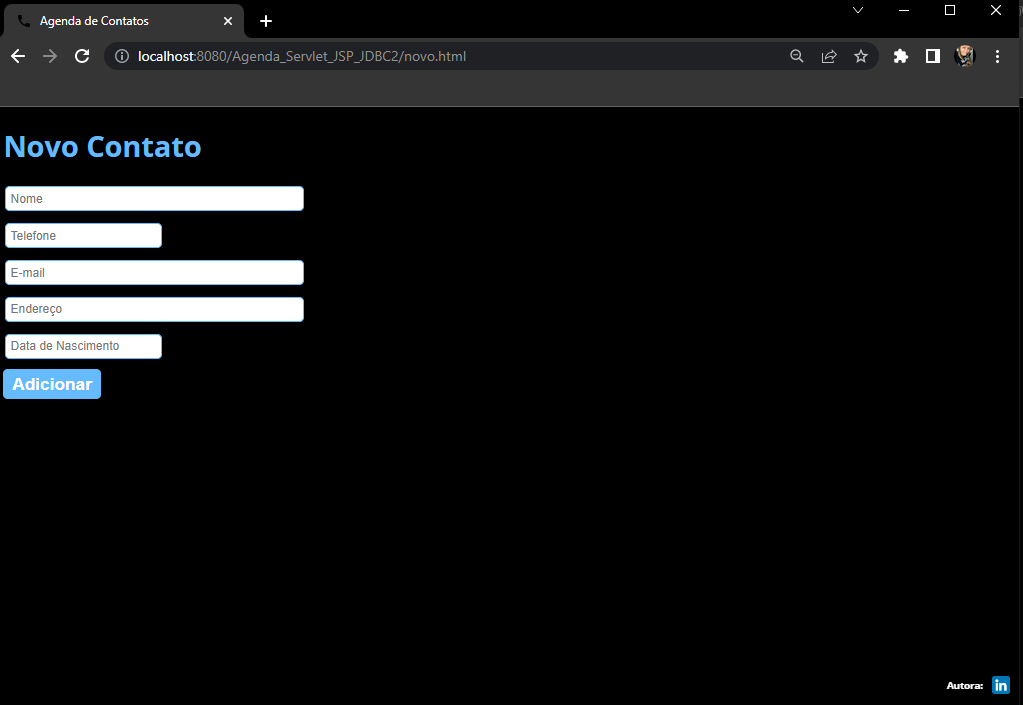Click inside the E-mail input field

(x=154, y=272)
